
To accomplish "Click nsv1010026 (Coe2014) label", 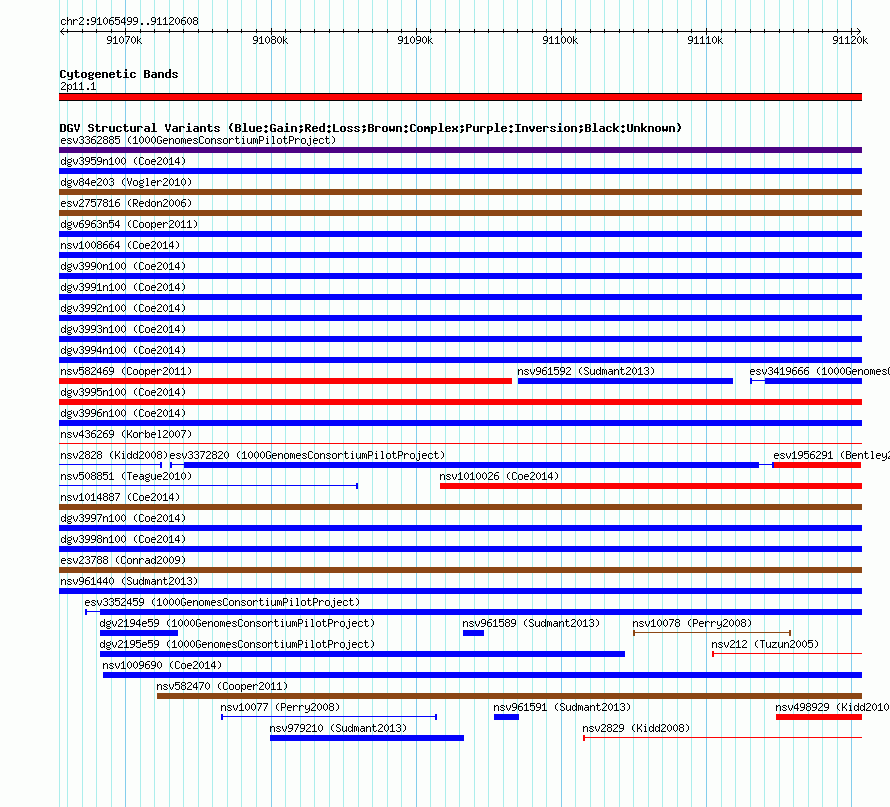I will 499,476.
